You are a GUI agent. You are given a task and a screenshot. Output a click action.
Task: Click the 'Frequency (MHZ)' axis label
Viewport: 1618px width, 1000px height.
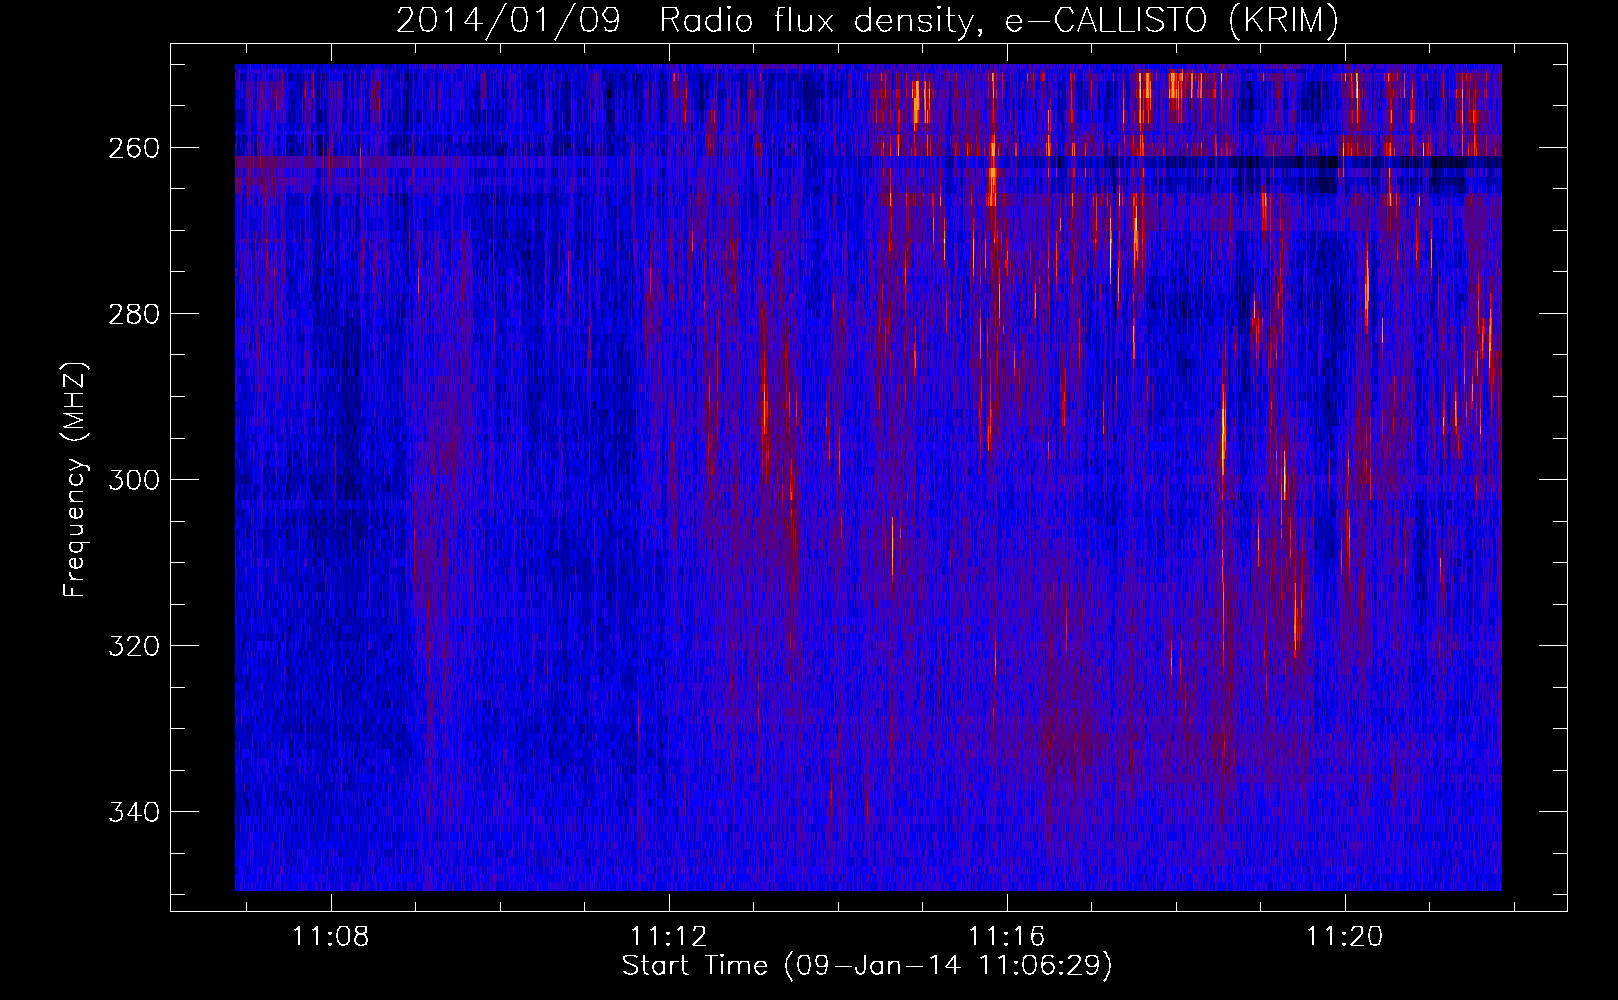[x=75, y=479]
